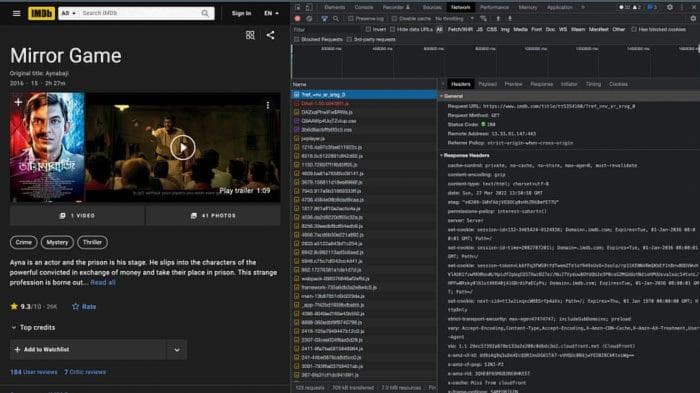Open the 7 Critic reviews link
This screenshot has height=393, width=700.
coord(85,372)
